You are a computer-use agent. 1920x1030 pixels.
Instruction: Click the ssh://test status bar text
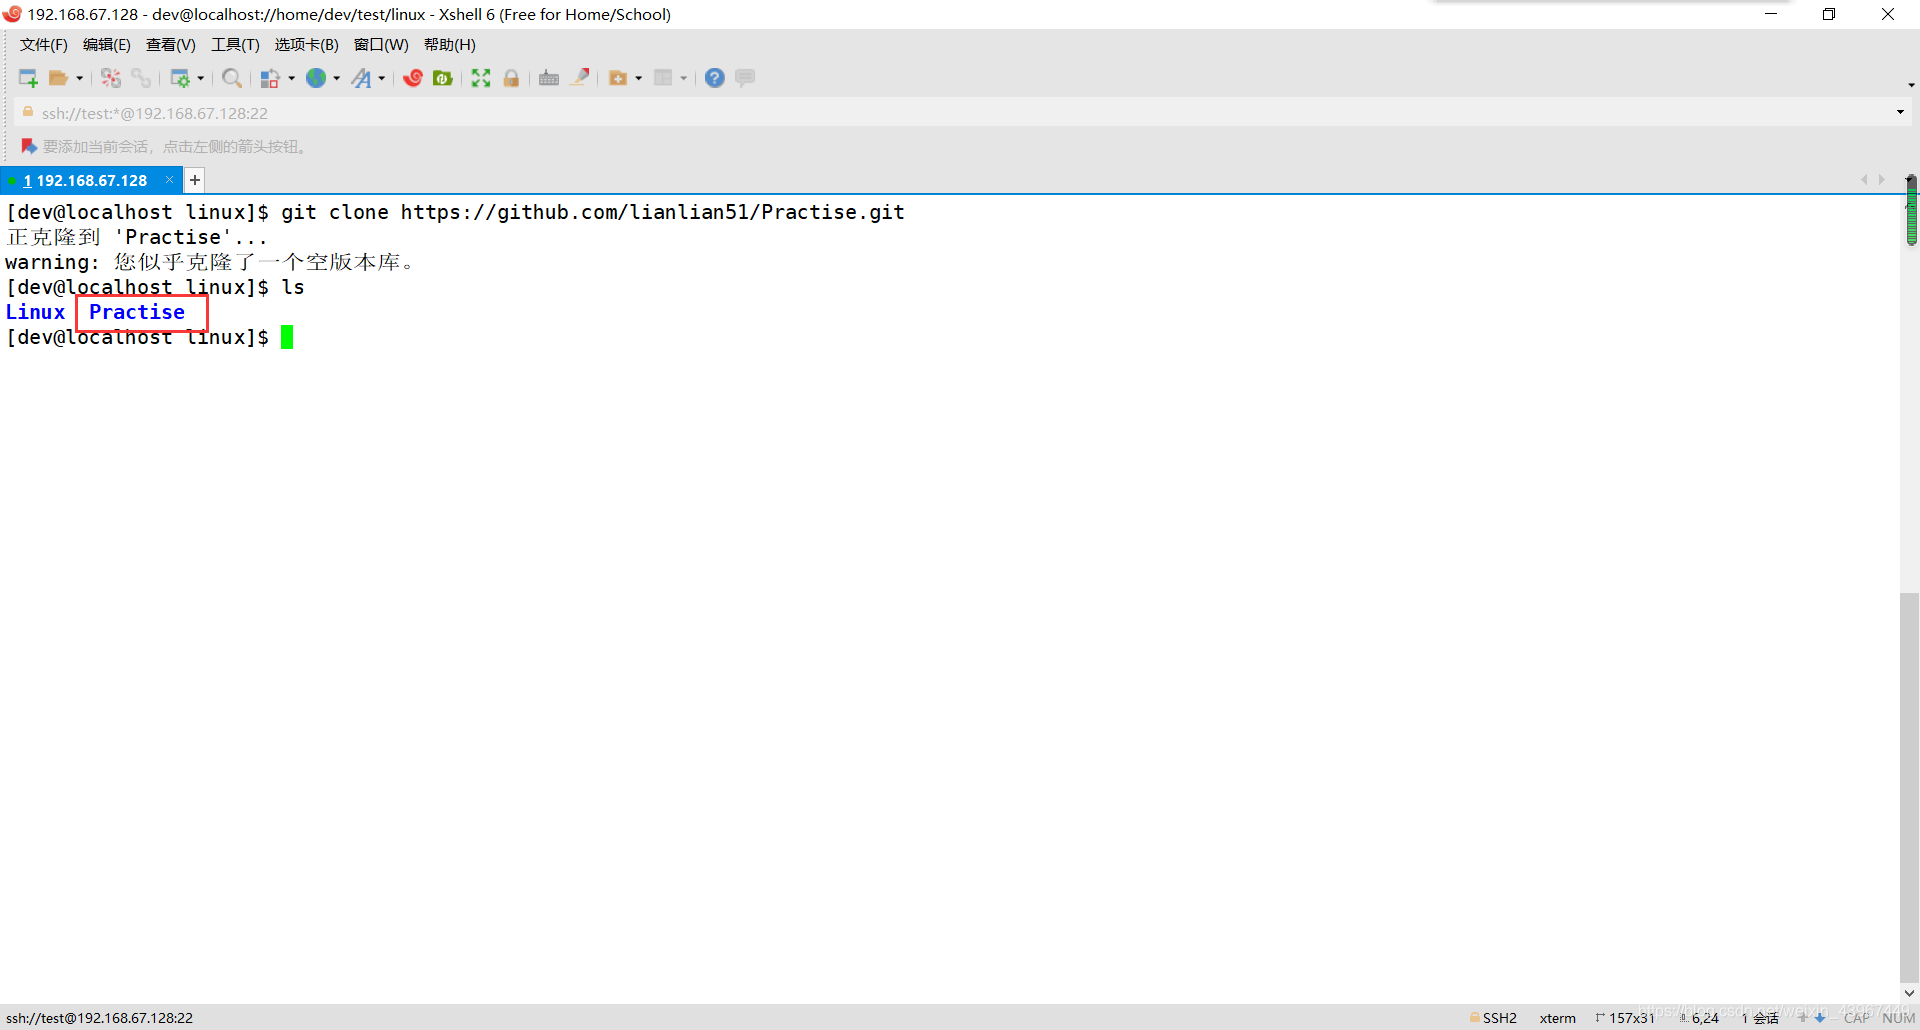(99, 1018)
